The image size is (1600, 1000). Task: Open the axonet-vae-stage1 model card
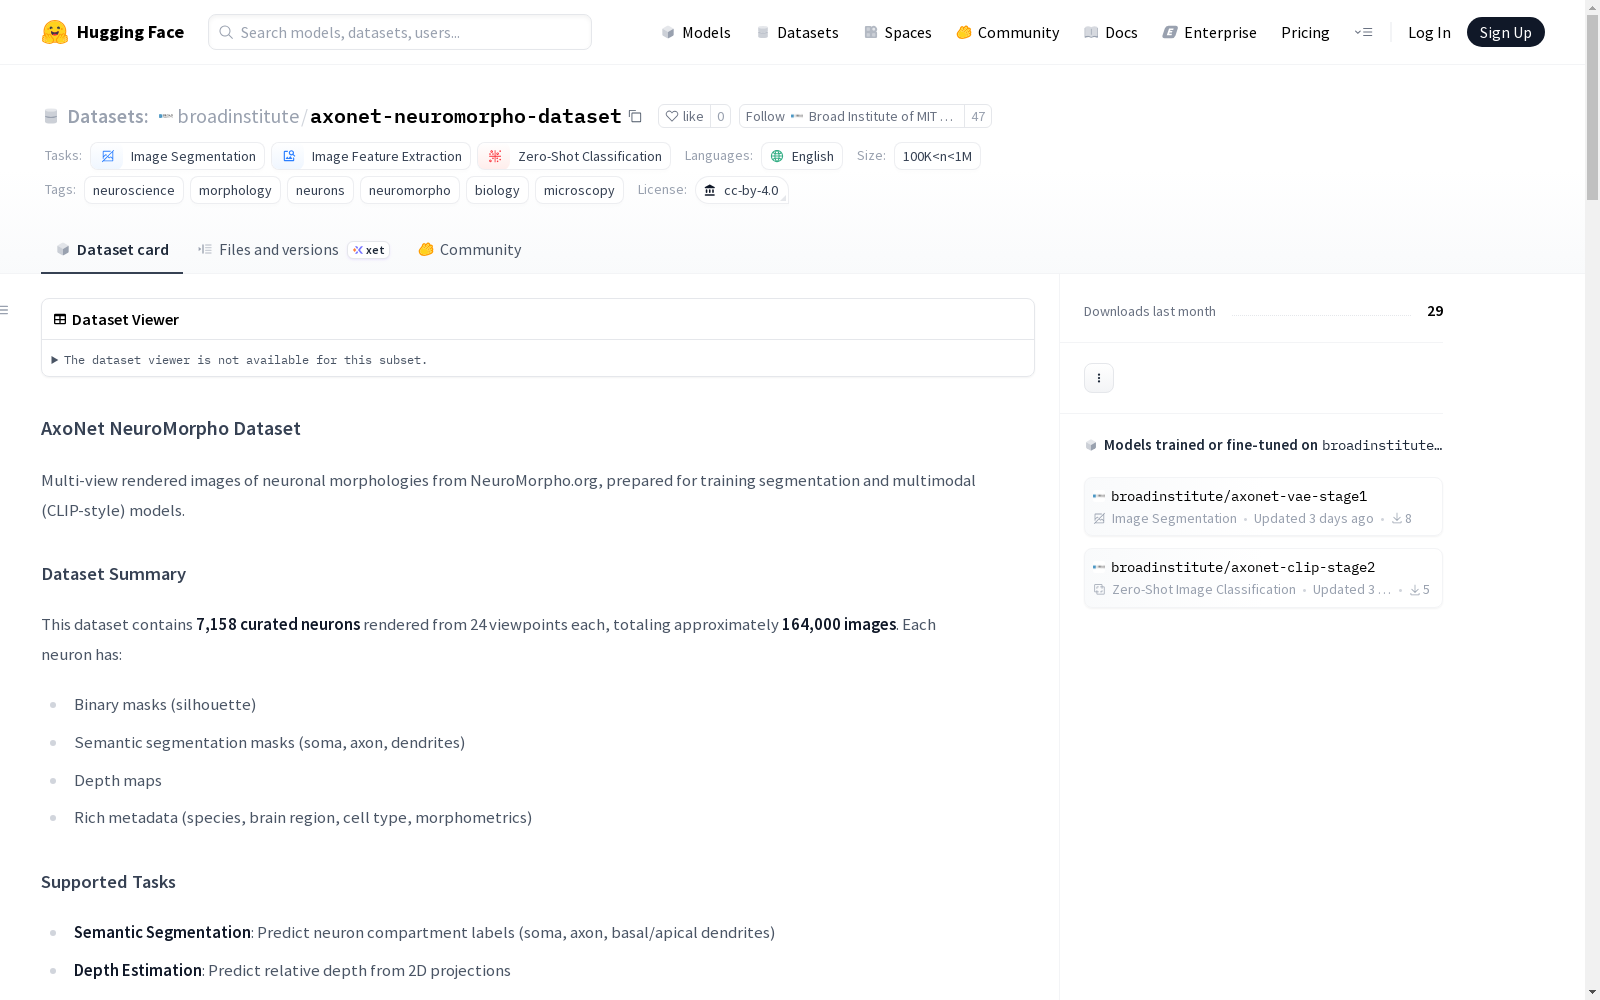point(1263,507)
